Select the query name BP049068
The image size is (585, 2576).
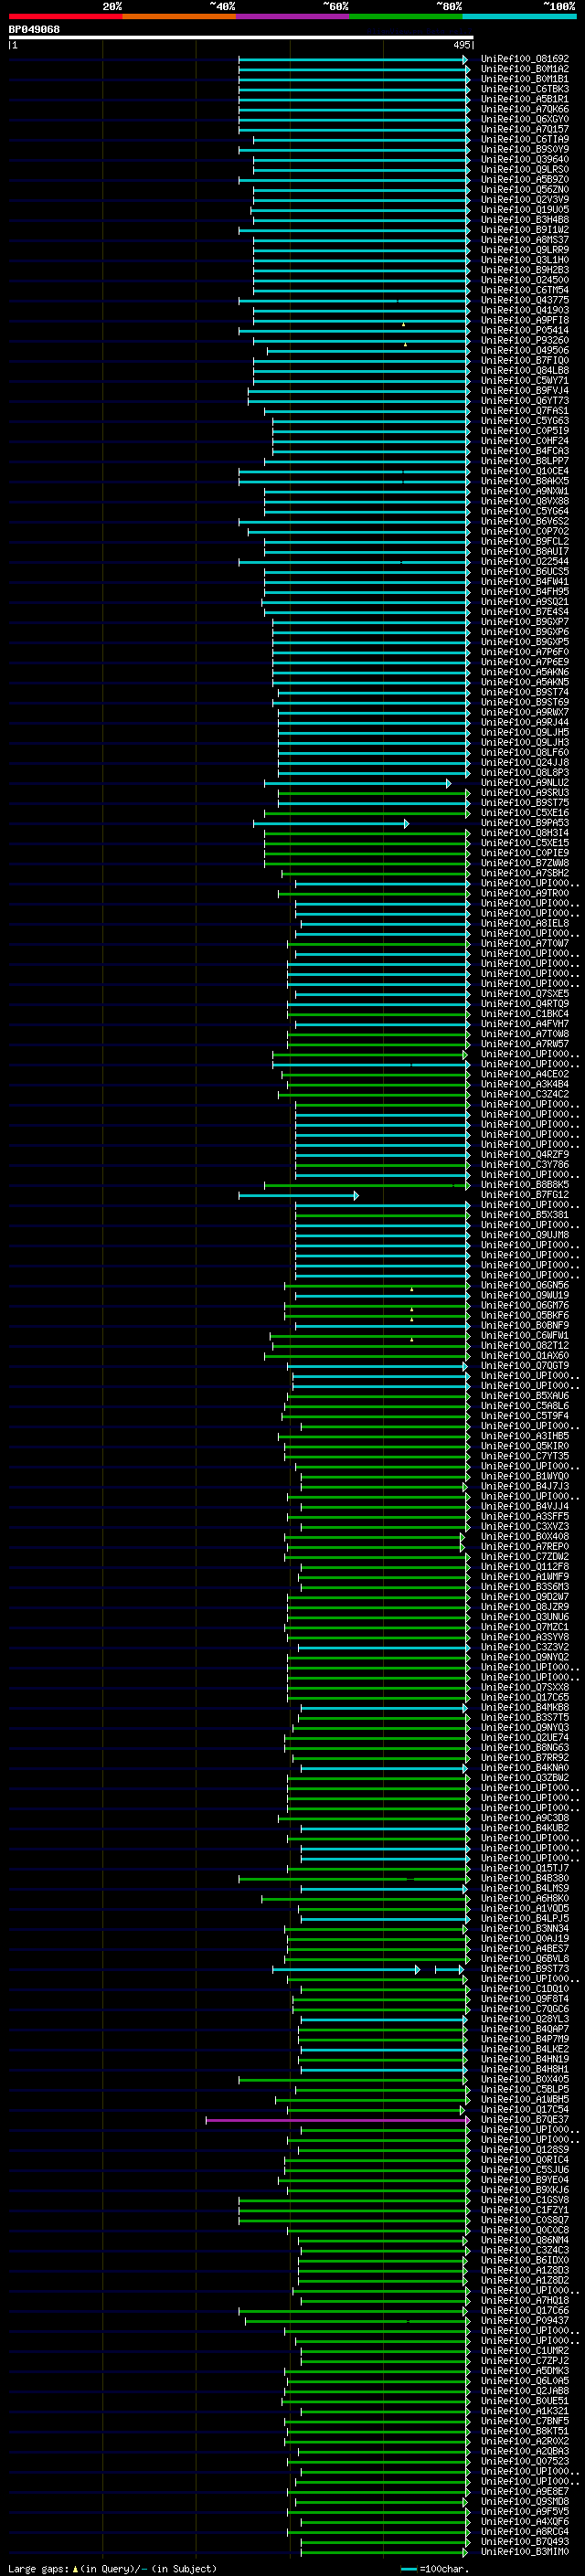click(x=34, y=30)
